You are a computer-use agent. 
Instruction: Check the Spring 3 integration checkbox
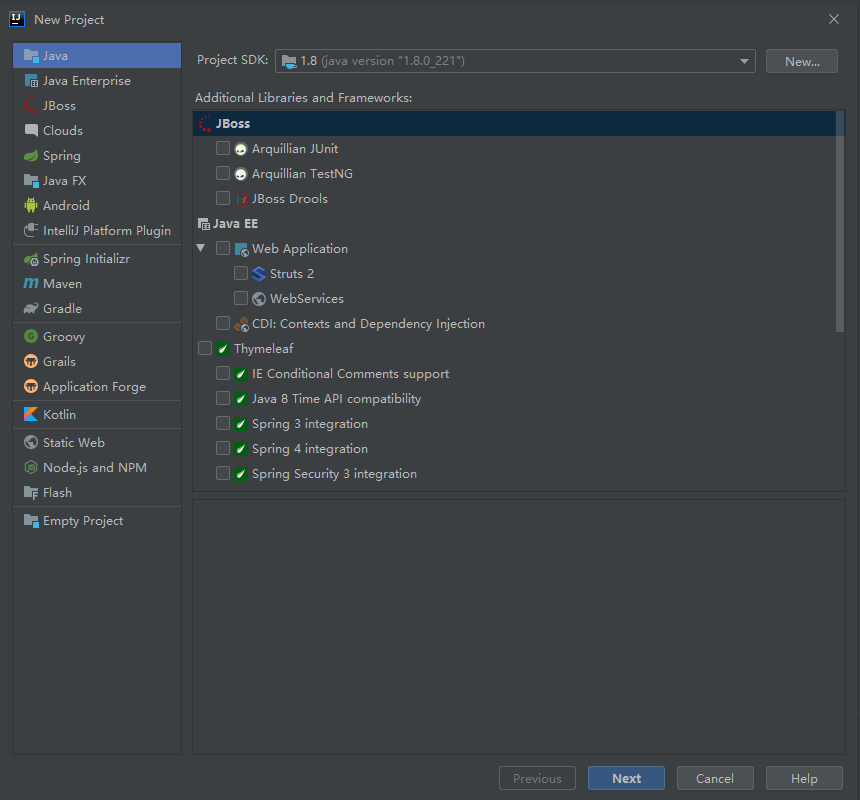point(223,423)
